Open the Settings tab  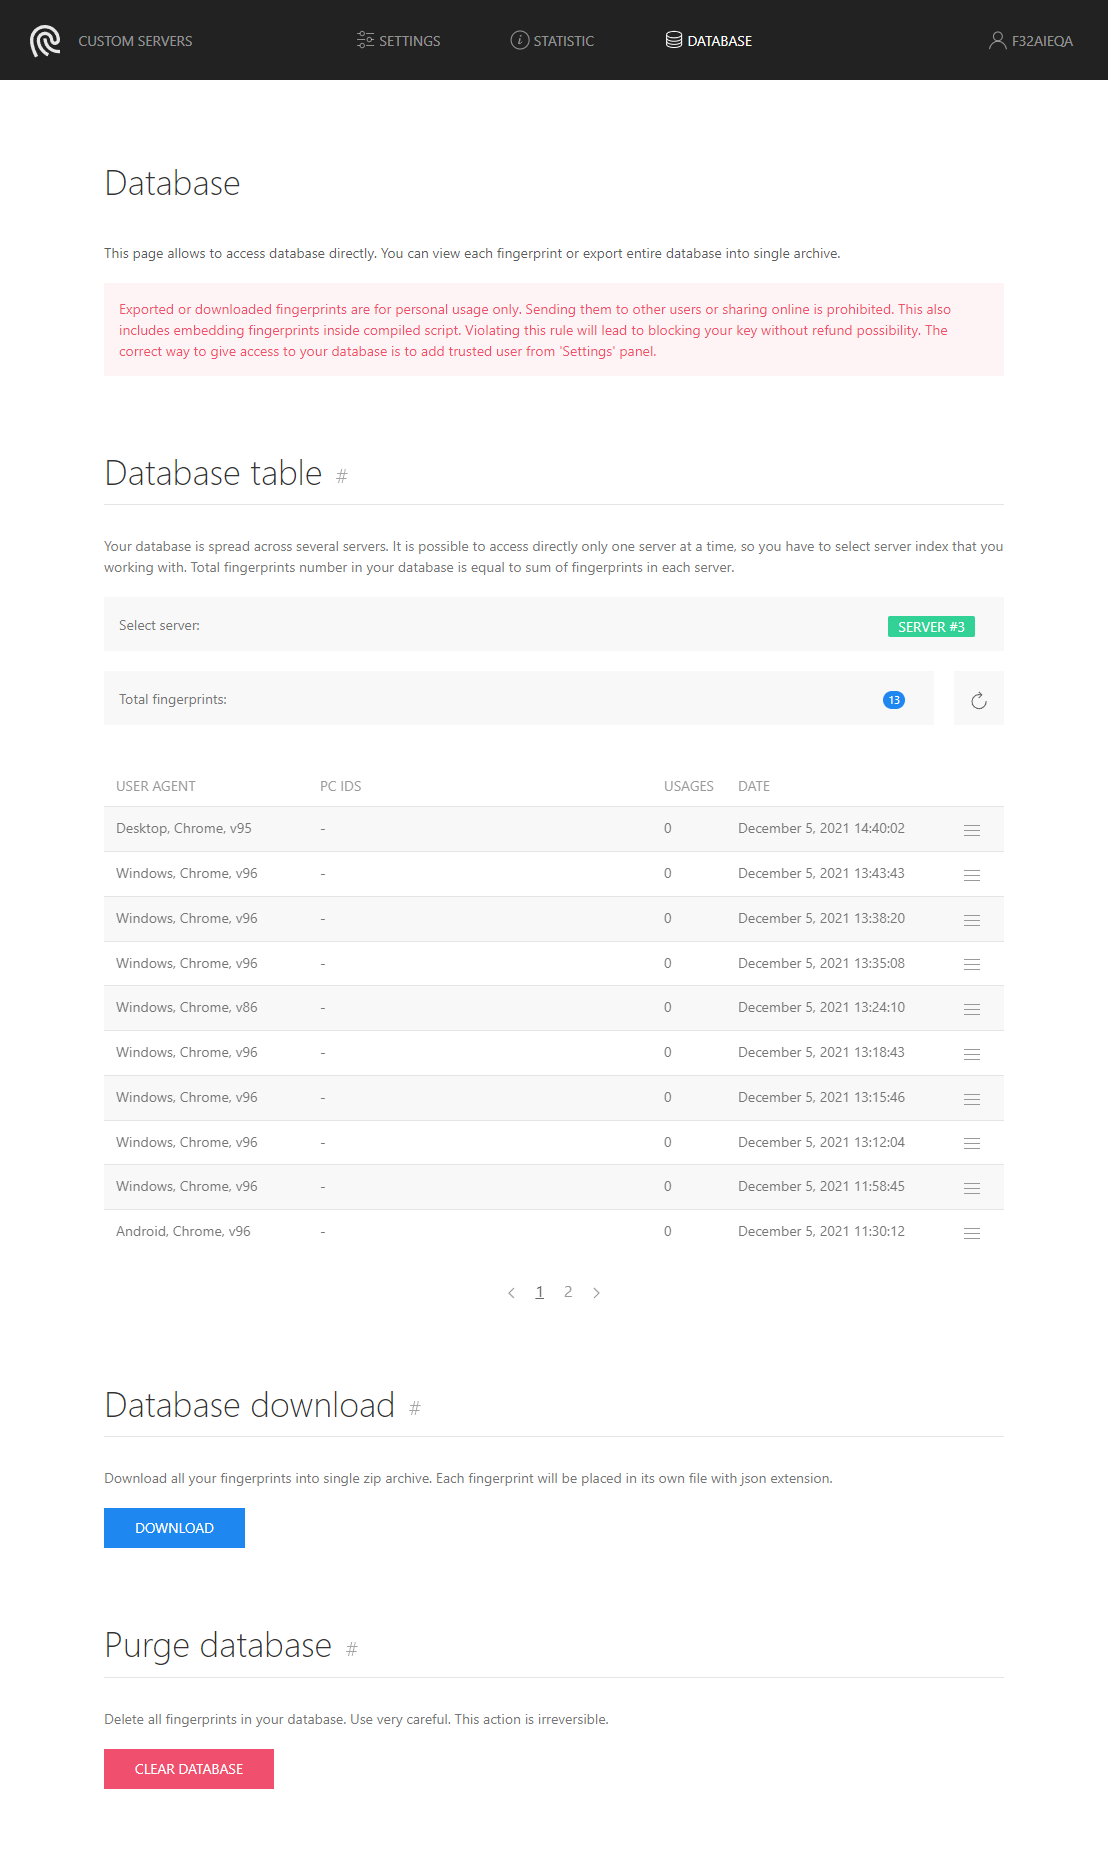[x=398, y=41]
